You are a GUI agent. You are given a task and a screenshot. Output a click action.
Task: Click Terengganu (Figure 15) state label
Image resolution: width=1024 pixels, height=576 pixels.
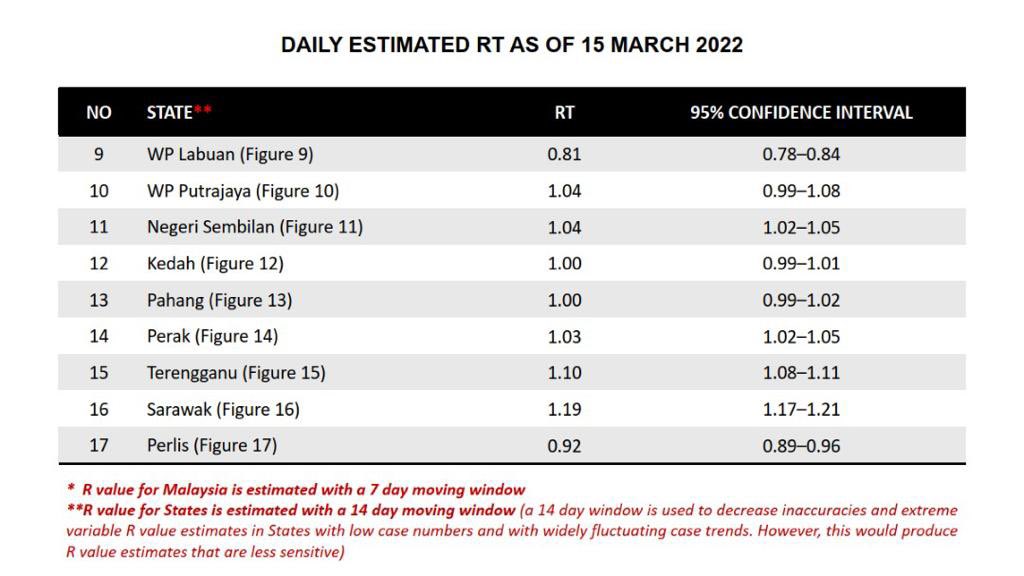point(236,373)
